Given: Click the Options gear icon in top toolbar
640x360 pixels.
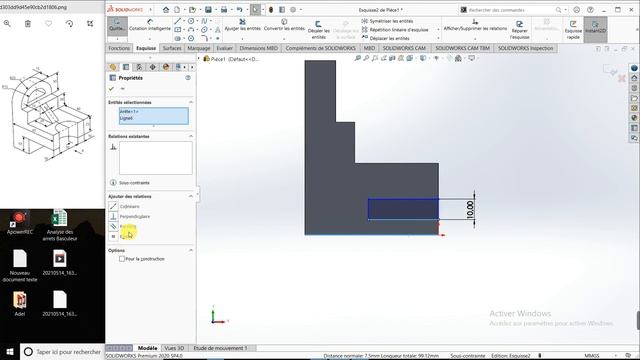Looking at the screenshot, I should (x=293, y=9).
